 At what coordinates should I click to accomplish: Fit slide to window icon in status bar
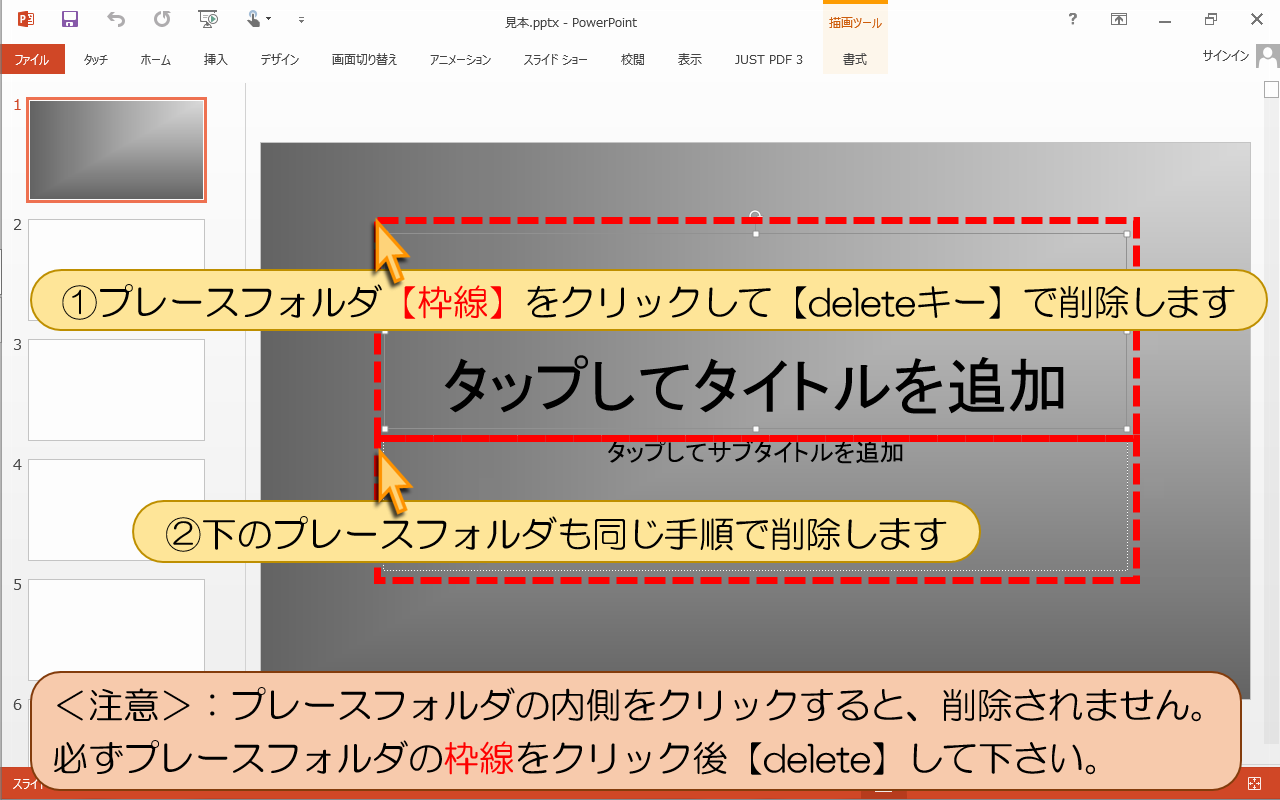tap(1255, 785)
